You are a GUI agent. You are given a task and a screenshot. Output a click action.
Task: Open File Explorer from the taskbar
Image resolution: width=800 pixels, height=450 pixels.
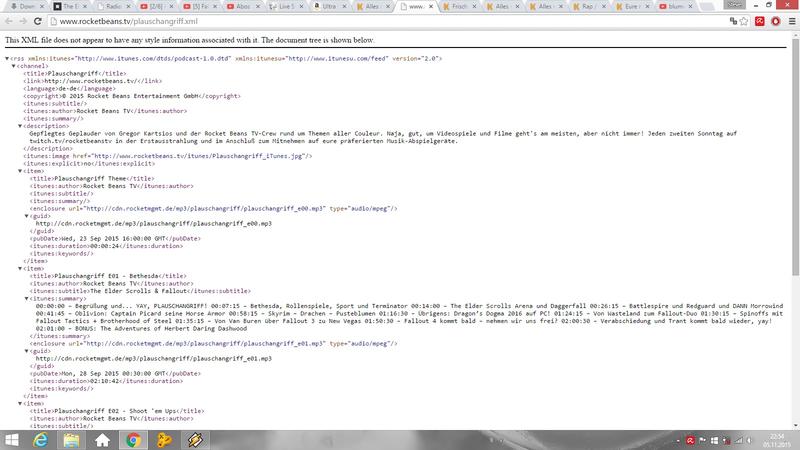click(x=71, y=440)
